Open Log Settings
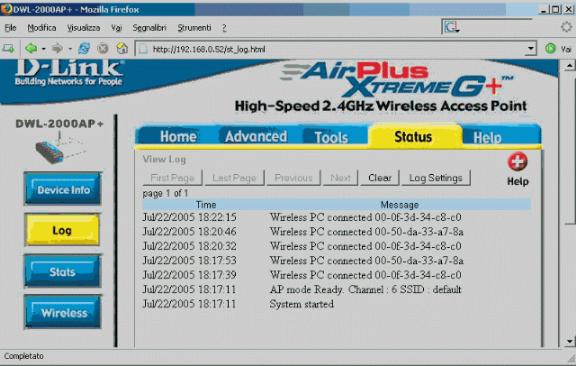 pyautogui.click(x=436, y=178)
